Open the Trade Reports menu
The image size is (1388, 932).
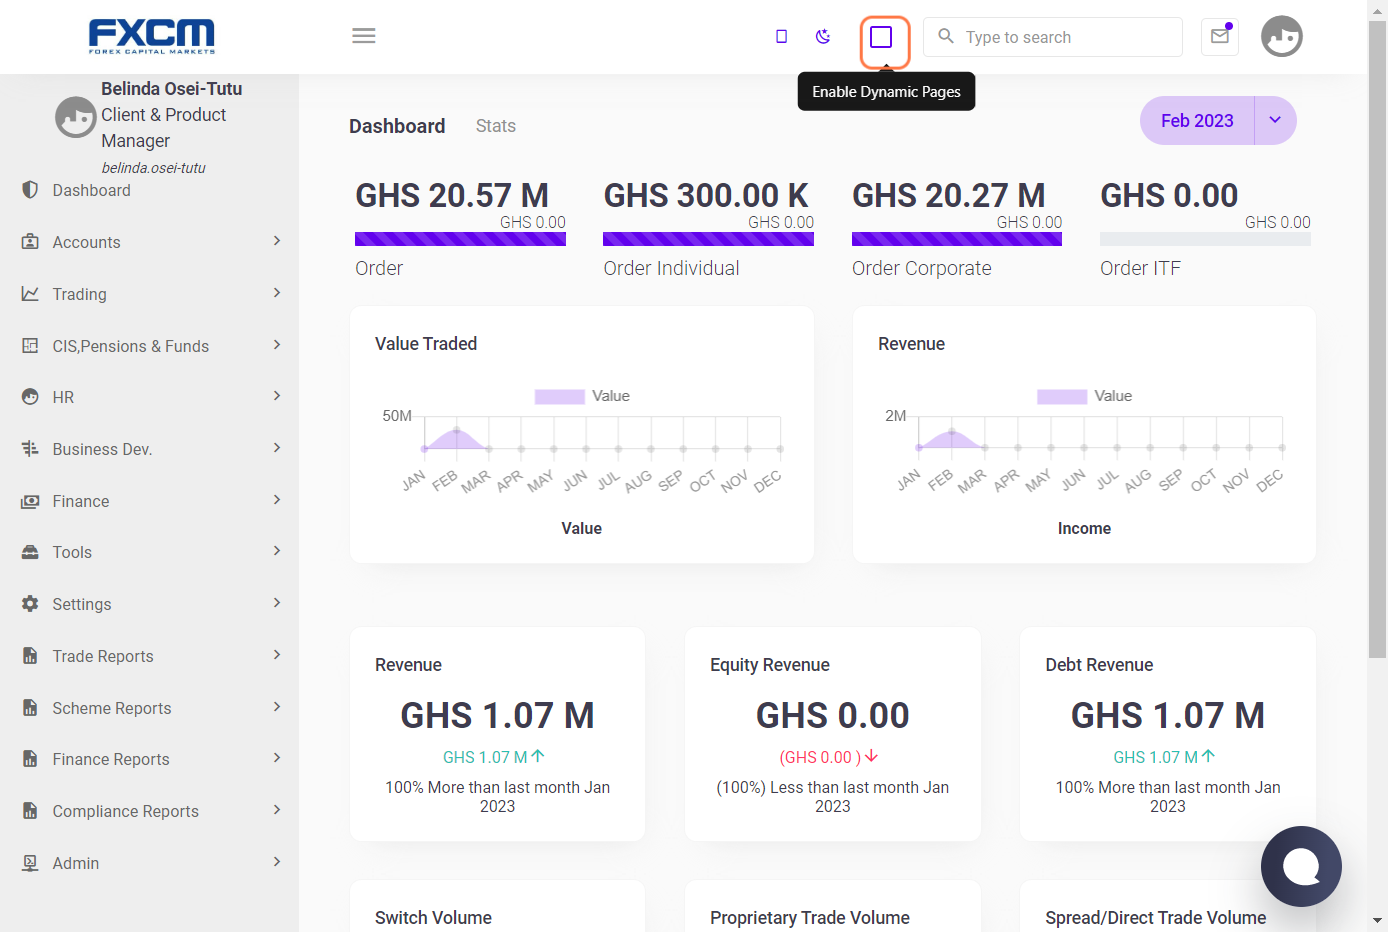pos(103,656)
